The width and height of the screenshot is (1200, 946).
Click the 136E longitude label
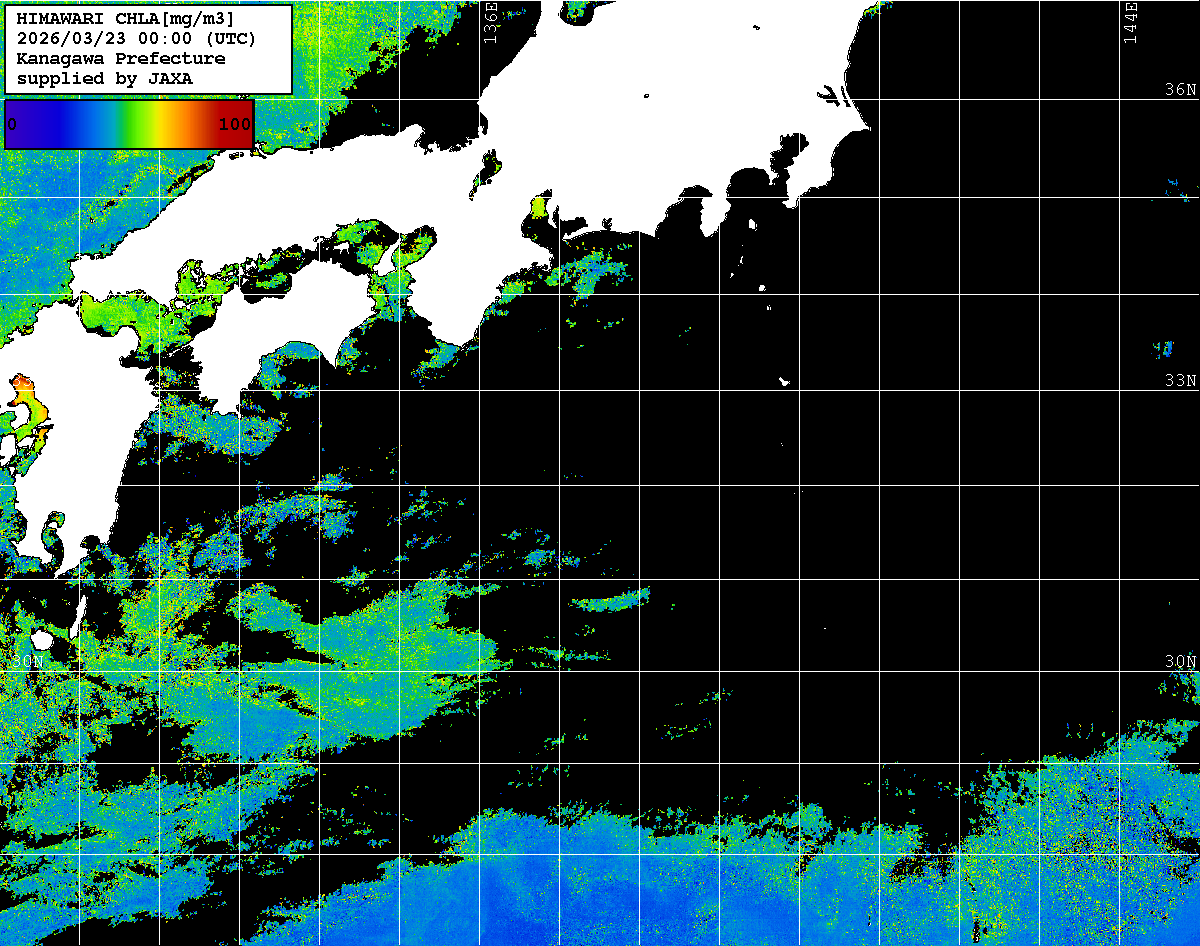tap(490, 20)
